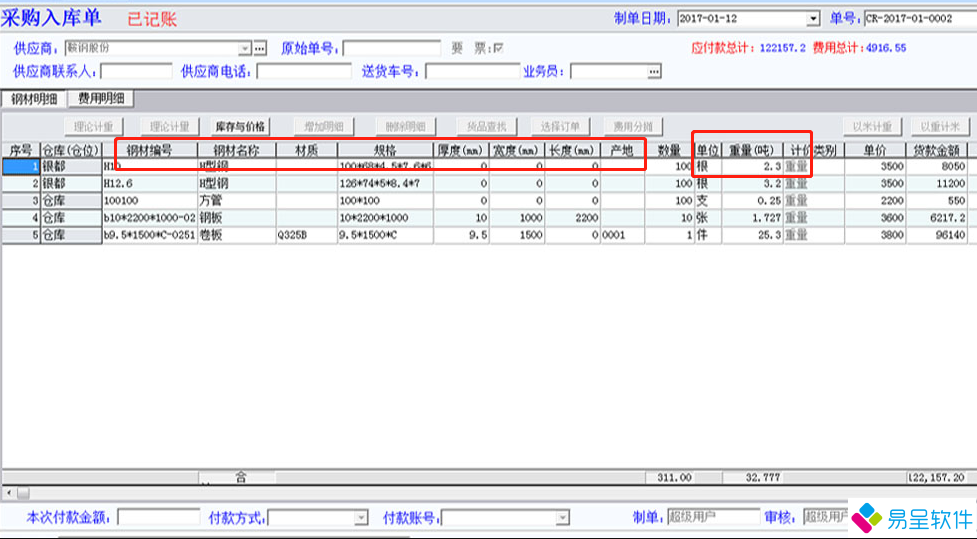Screen dimensions: 977x539
Task: Select row number 3 in the grid
Action: (x=21, y=201)
